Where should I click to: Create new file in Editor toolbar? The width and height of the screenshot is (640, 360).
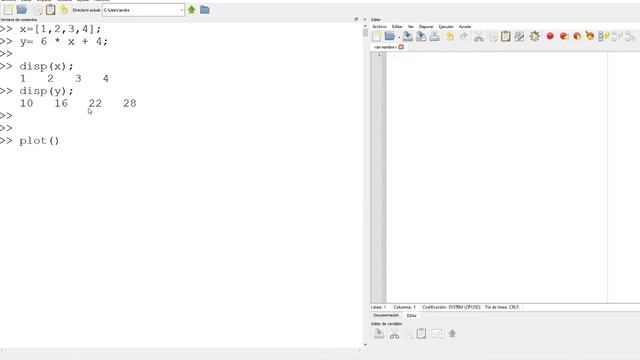(x=376, y=37)
